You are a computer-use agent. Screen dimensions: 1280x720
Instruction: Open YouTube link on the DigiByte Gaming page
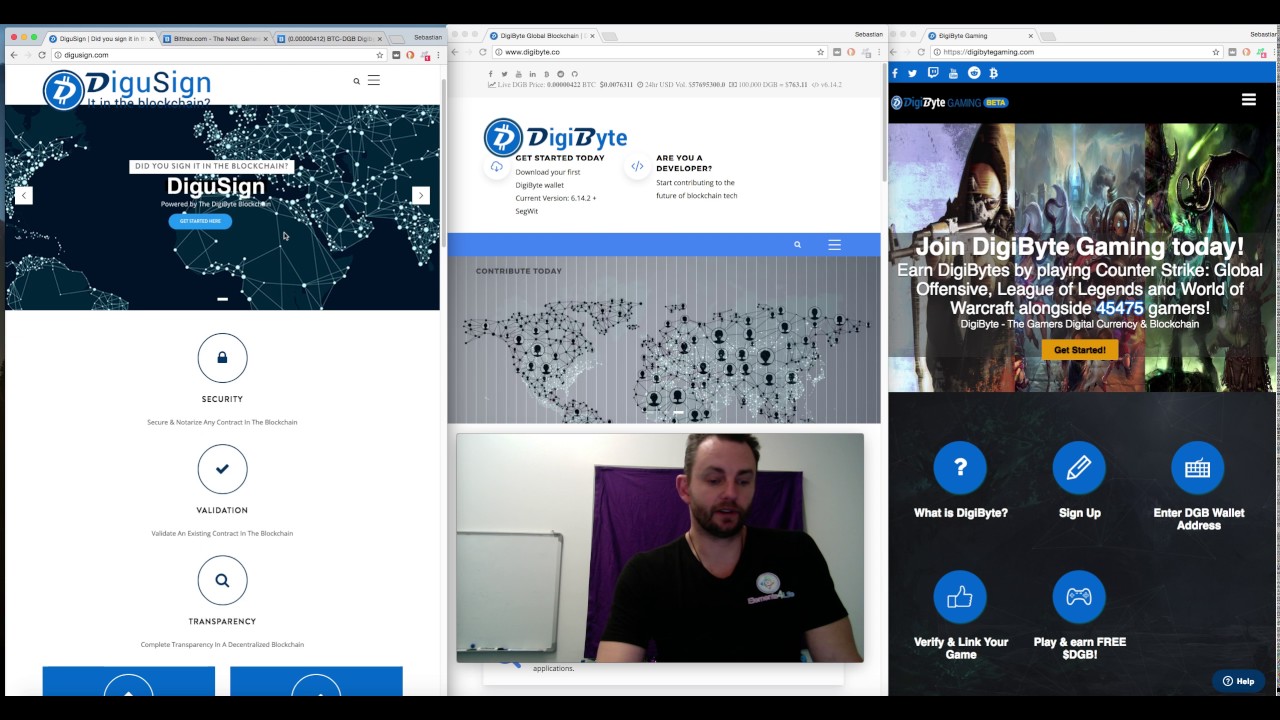tap(953, 73)
